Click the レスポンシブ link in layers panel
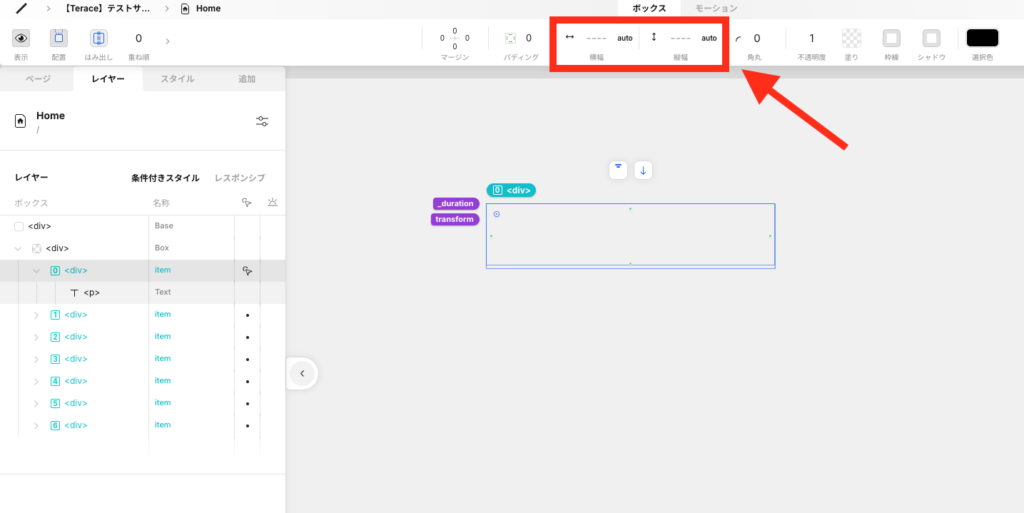 [x=239, y=178]
